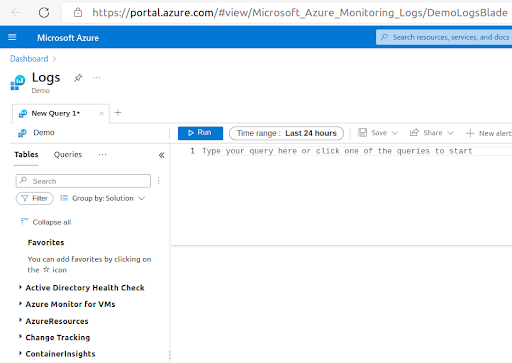Image resolution: width=512 pixels, height=363 pixels.
Task: Click the breadcrumb chevron after Dashboard
Action: point(54,59)
